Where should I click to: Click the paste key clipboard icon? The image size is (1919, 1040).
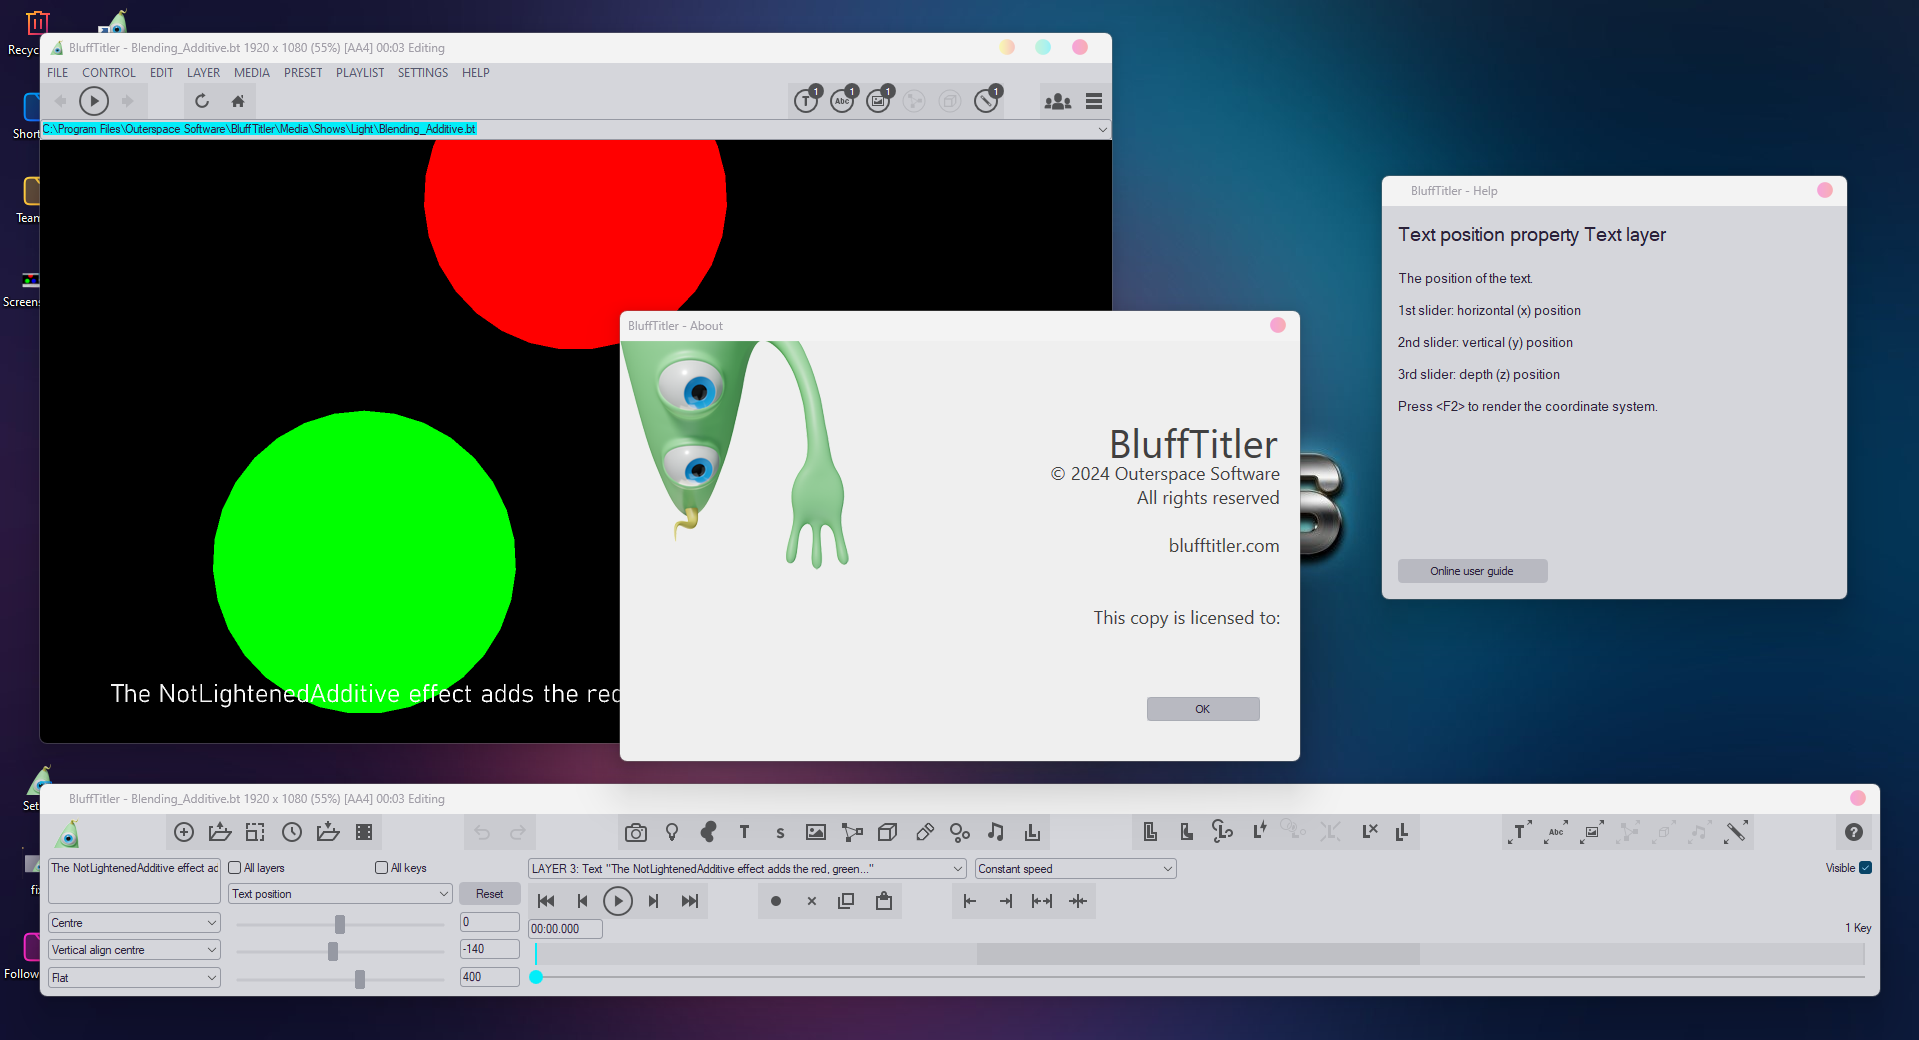884,901
